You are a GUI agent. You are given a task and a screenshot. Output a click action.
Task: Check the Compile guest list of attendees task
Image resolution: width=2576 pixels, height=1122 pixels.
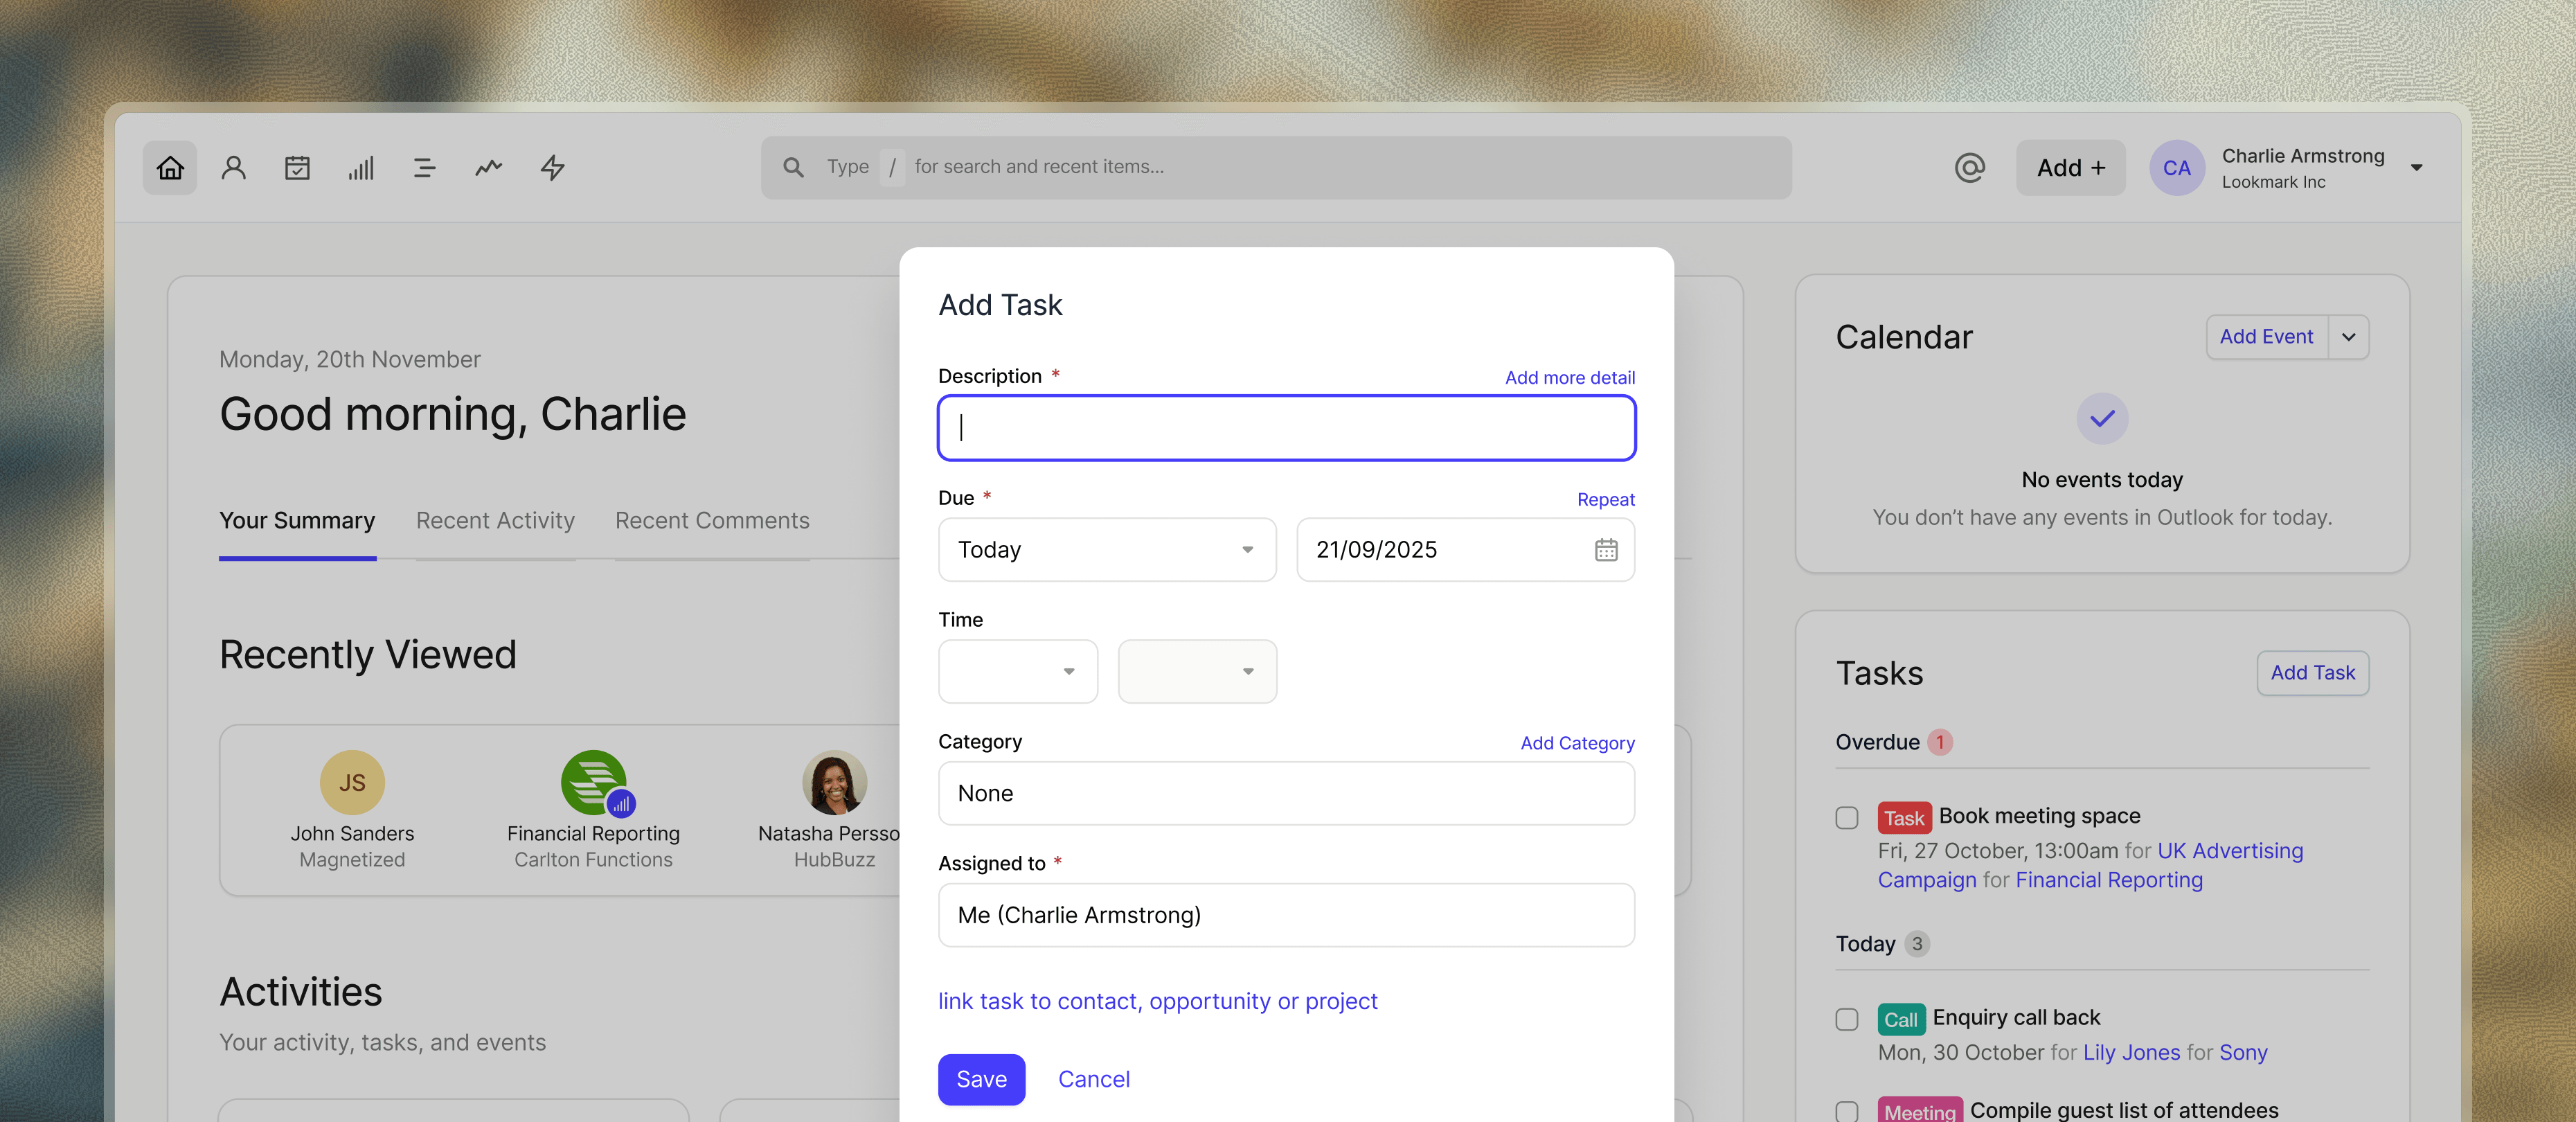pos(1846,1110)
